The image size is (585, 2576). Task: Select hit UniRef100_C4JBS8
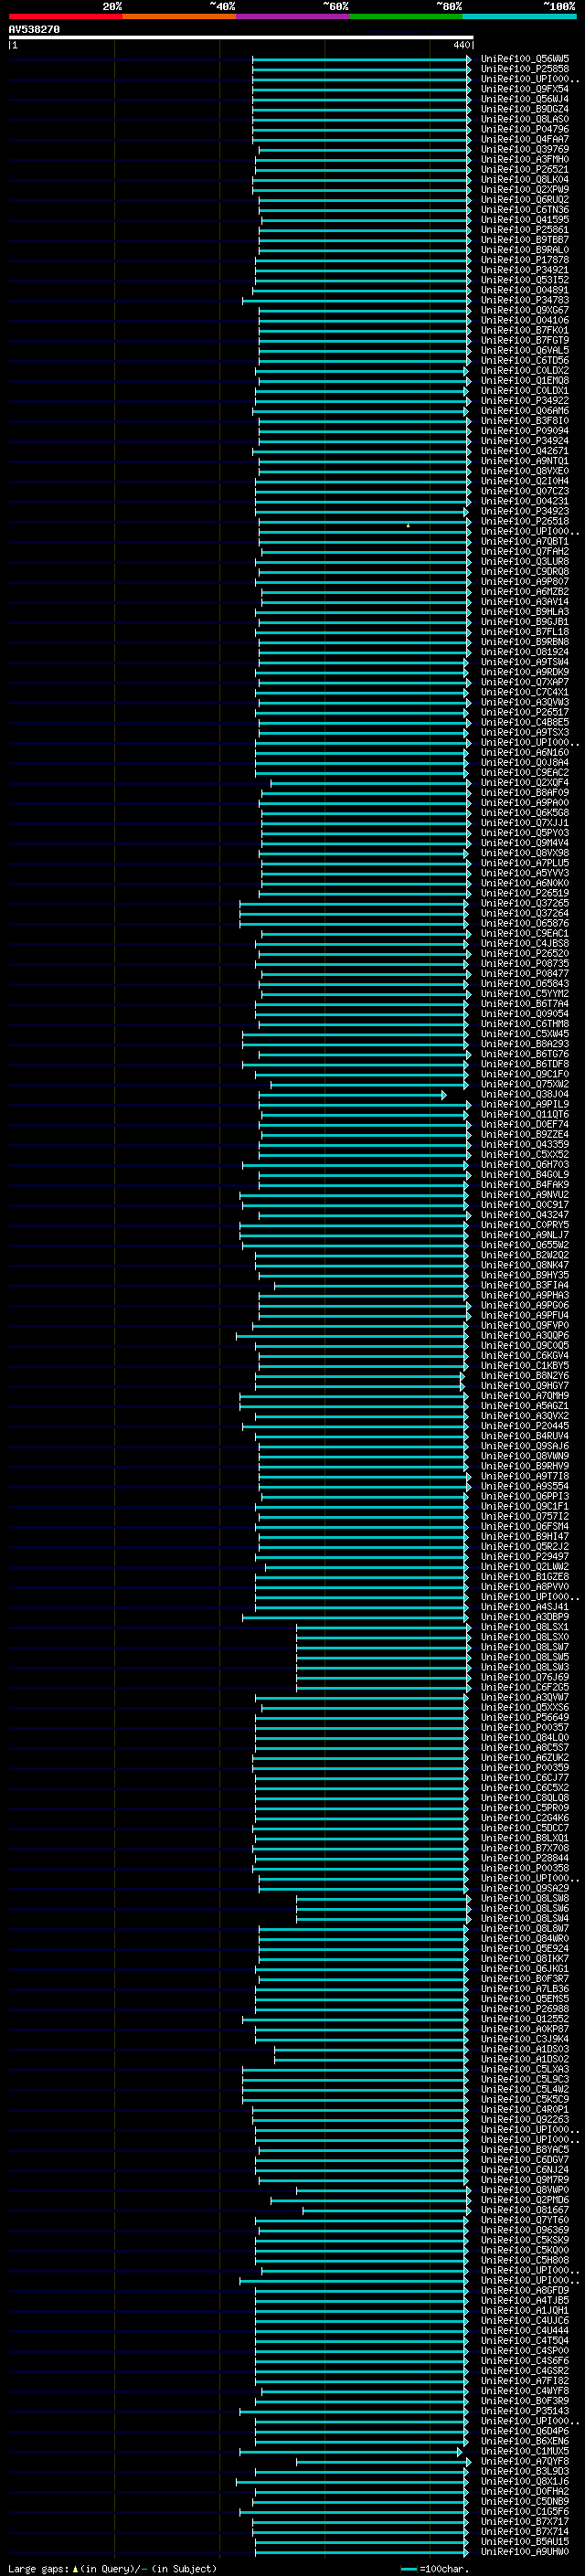(x=525, y=944)
